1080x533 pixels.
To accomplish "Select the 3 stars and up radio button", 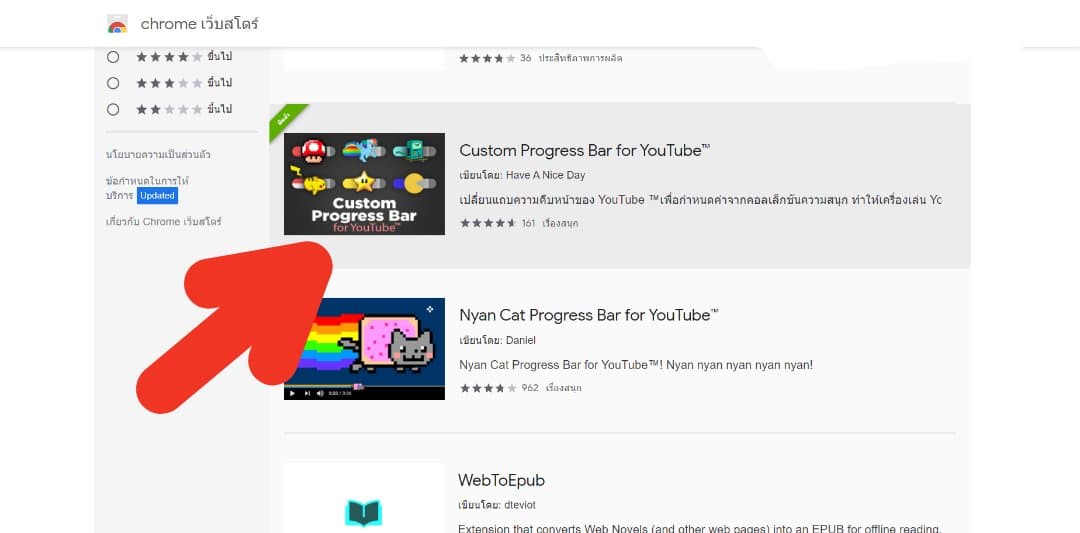I will coord(113,83).
